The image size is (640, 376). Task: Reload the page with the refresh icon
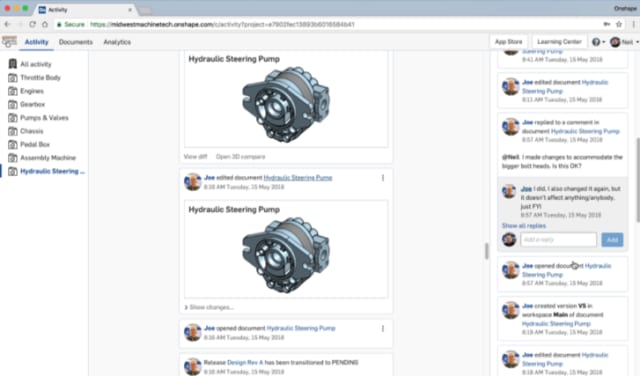[x=32, y=24]
